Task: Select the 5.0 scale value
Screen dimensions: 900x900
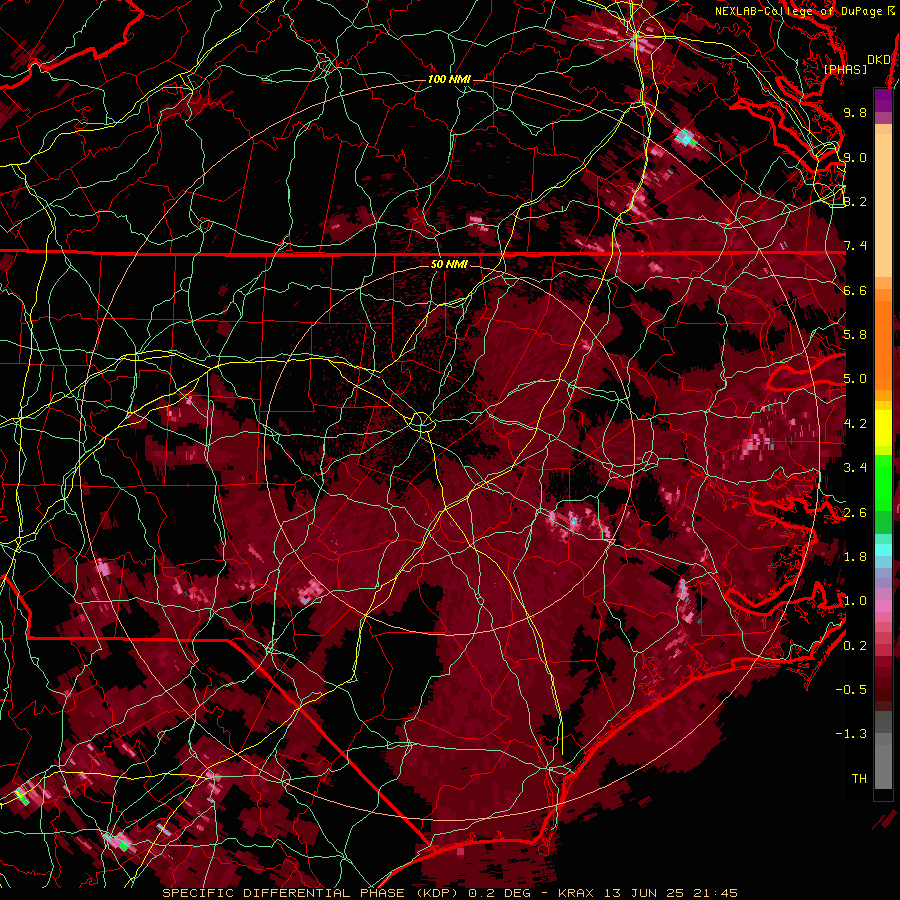Action: pyautogui.click(x=855, y=379)
